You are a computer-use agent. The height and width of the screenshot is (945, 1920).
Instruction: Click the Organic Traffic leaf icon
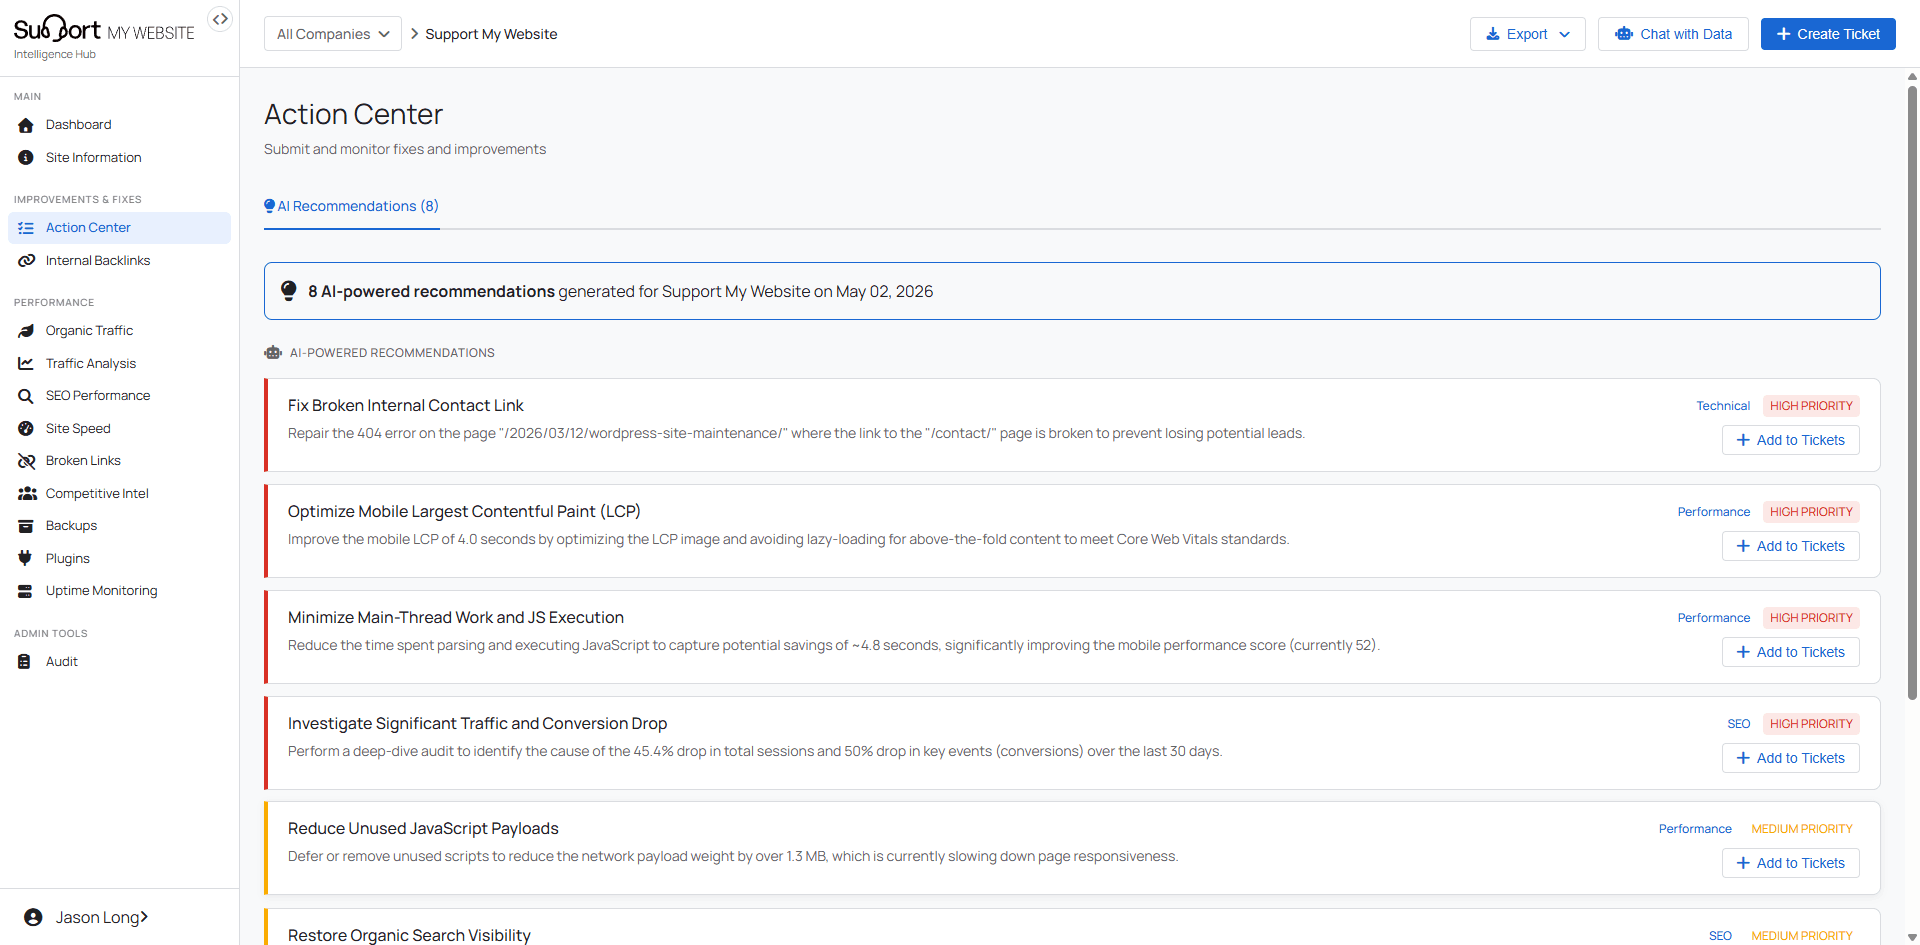tap(26, 331)
